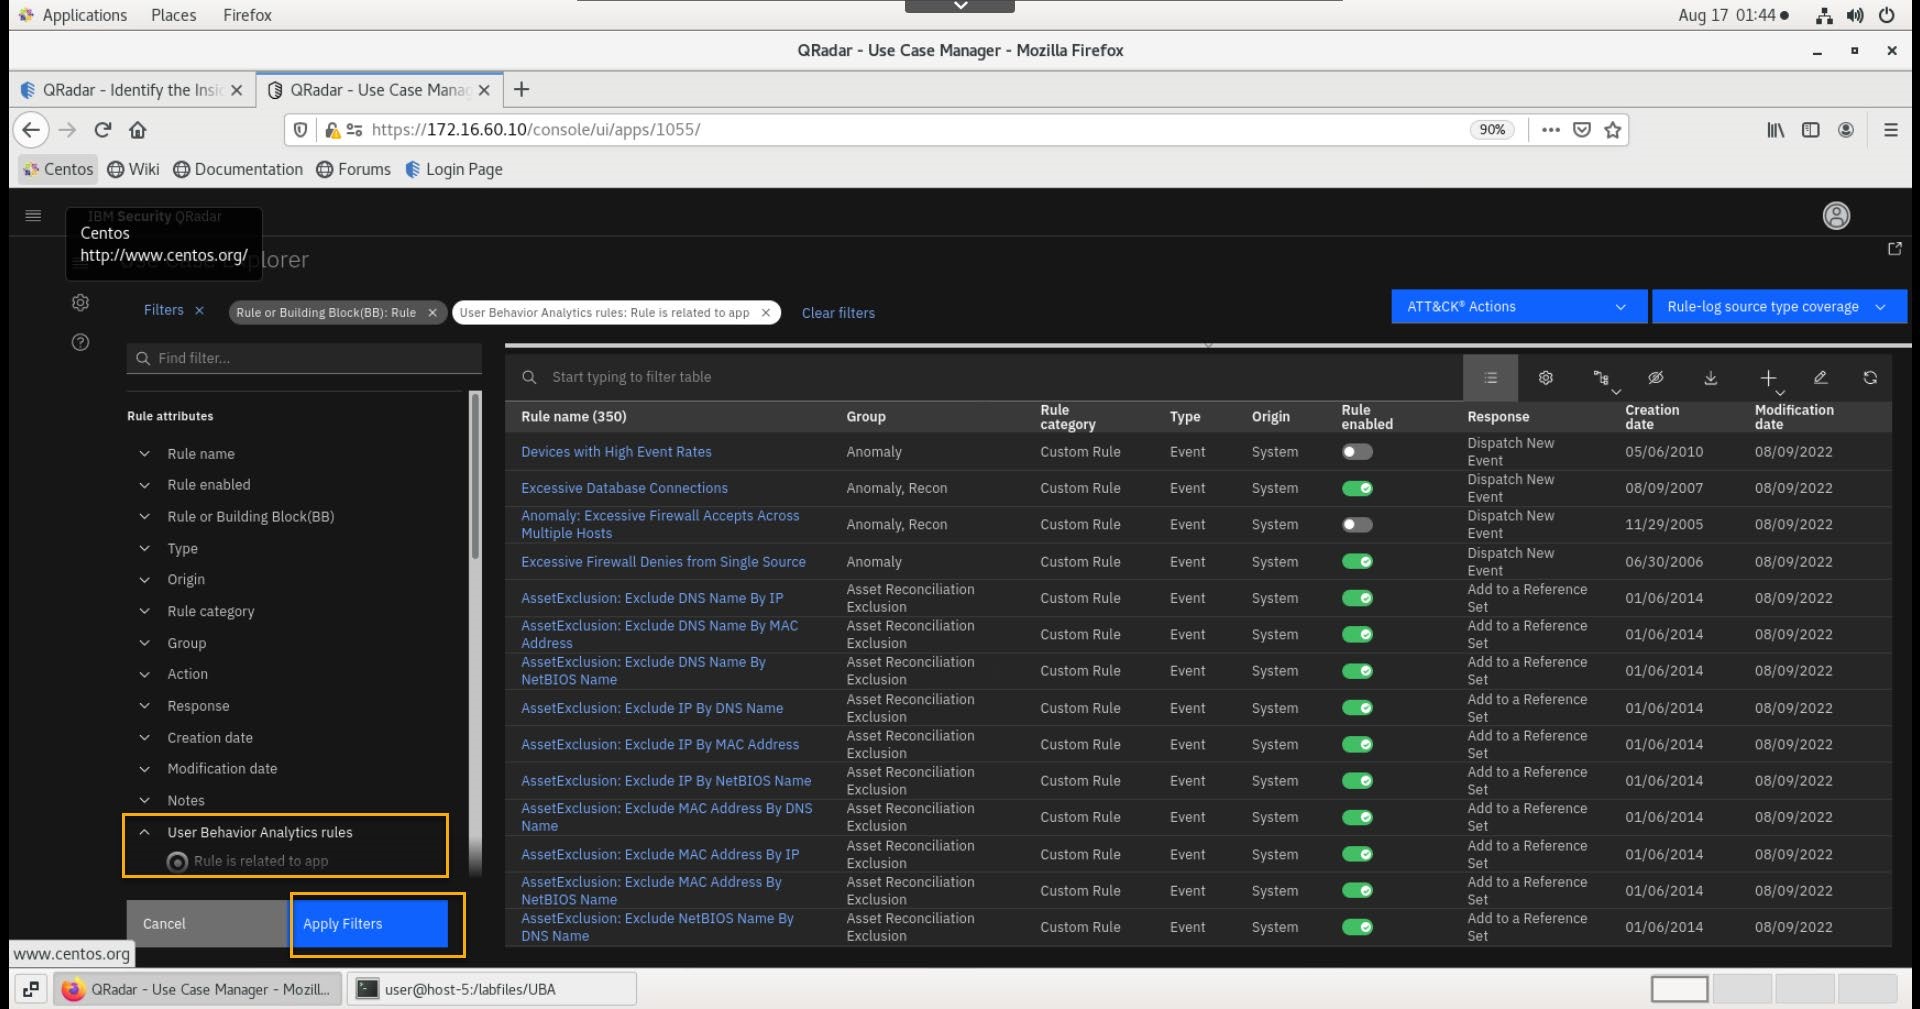Open Firefox page actions (three dots)
The image size is (1920, 1009).
click(x=1551, y=130)
